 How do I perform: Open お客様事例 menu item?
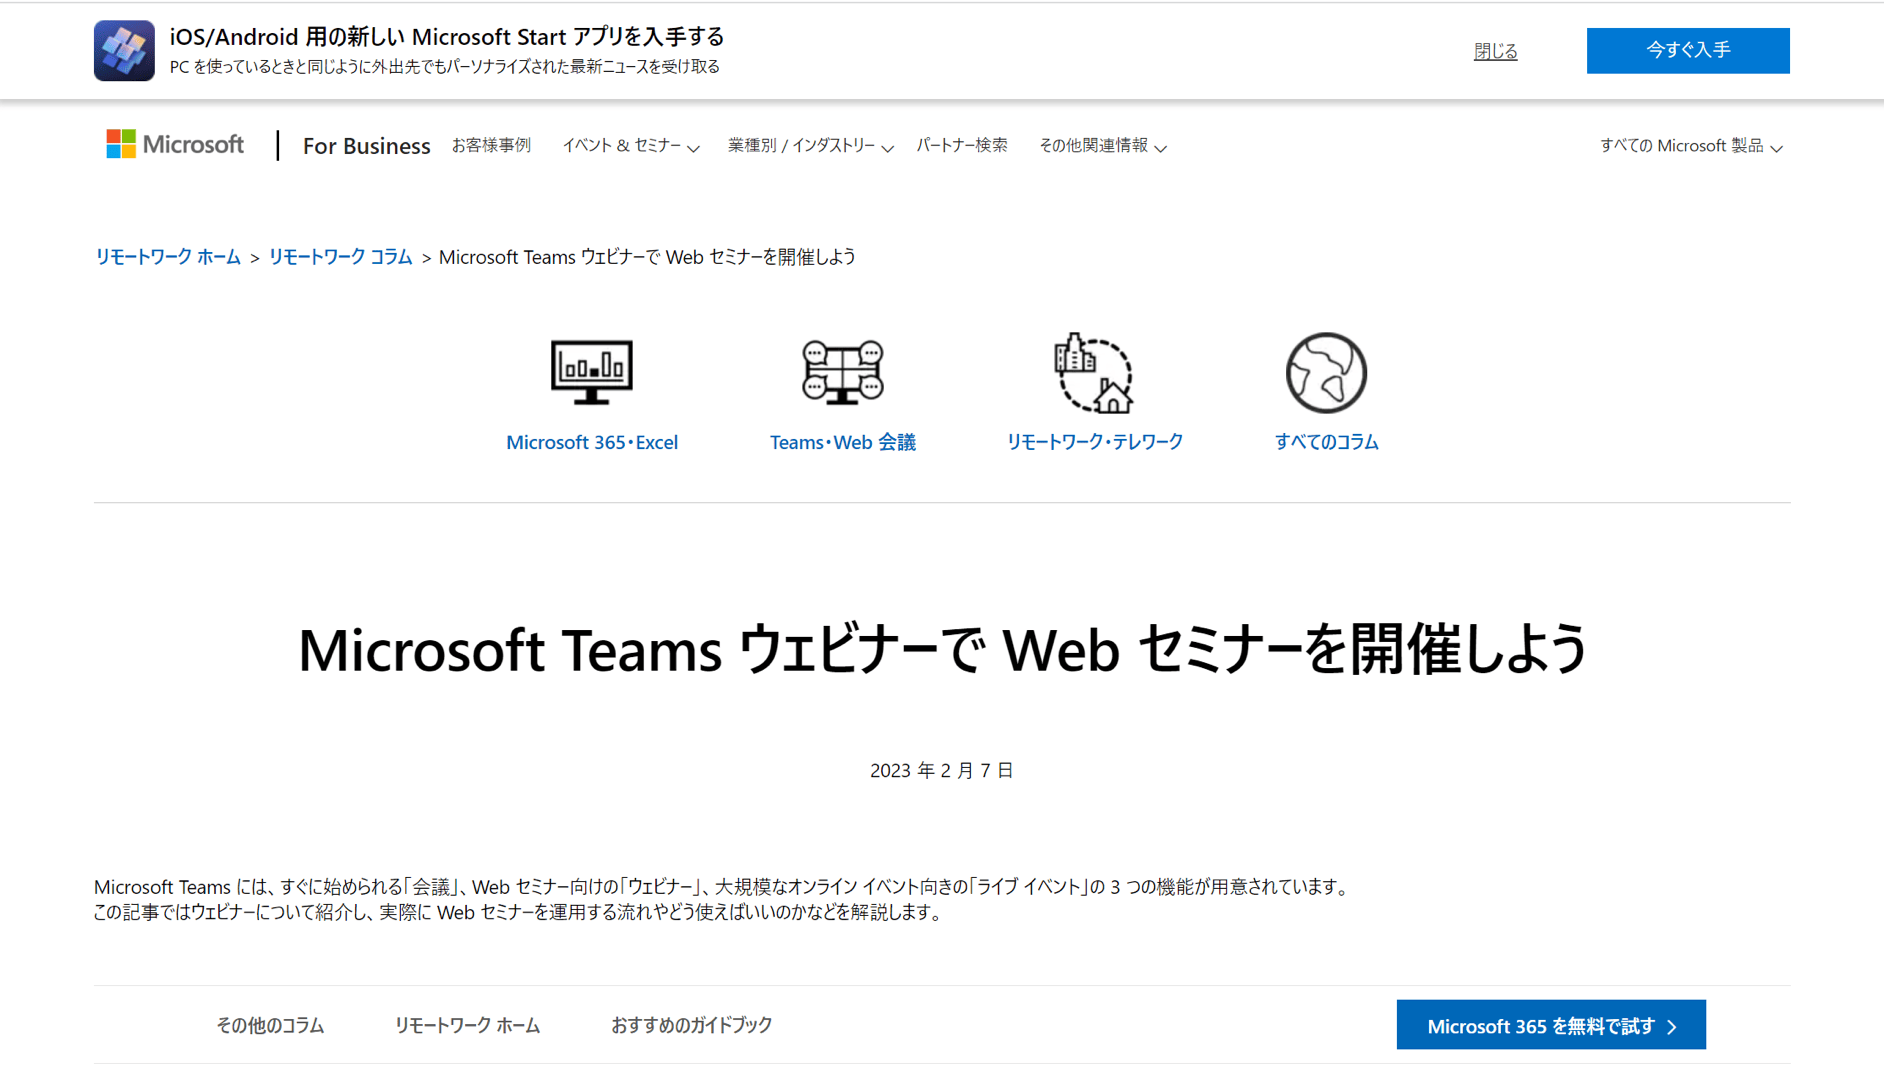point(491,145)
